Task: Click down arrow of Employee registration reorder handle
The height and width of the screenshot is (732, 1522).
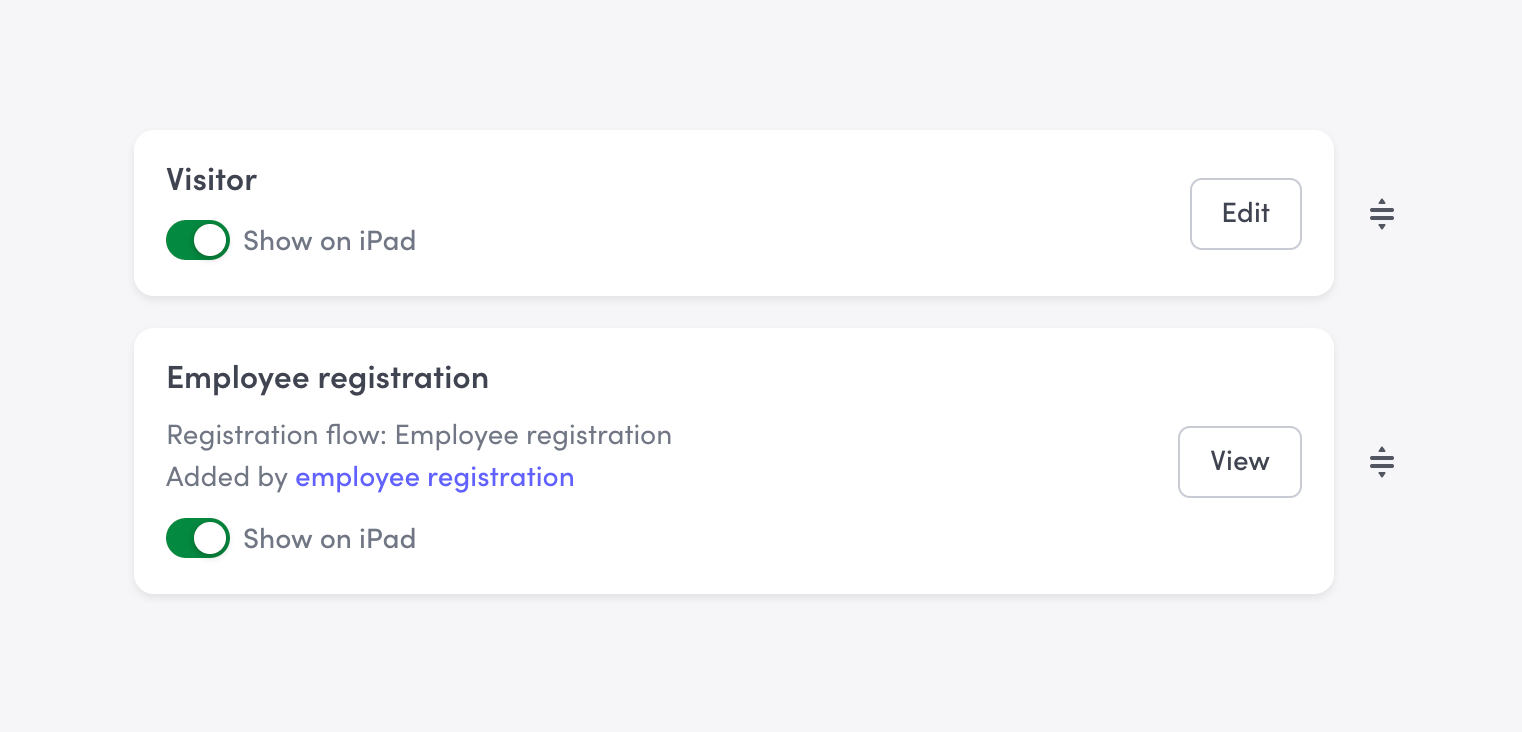Action: (1381, 474)
